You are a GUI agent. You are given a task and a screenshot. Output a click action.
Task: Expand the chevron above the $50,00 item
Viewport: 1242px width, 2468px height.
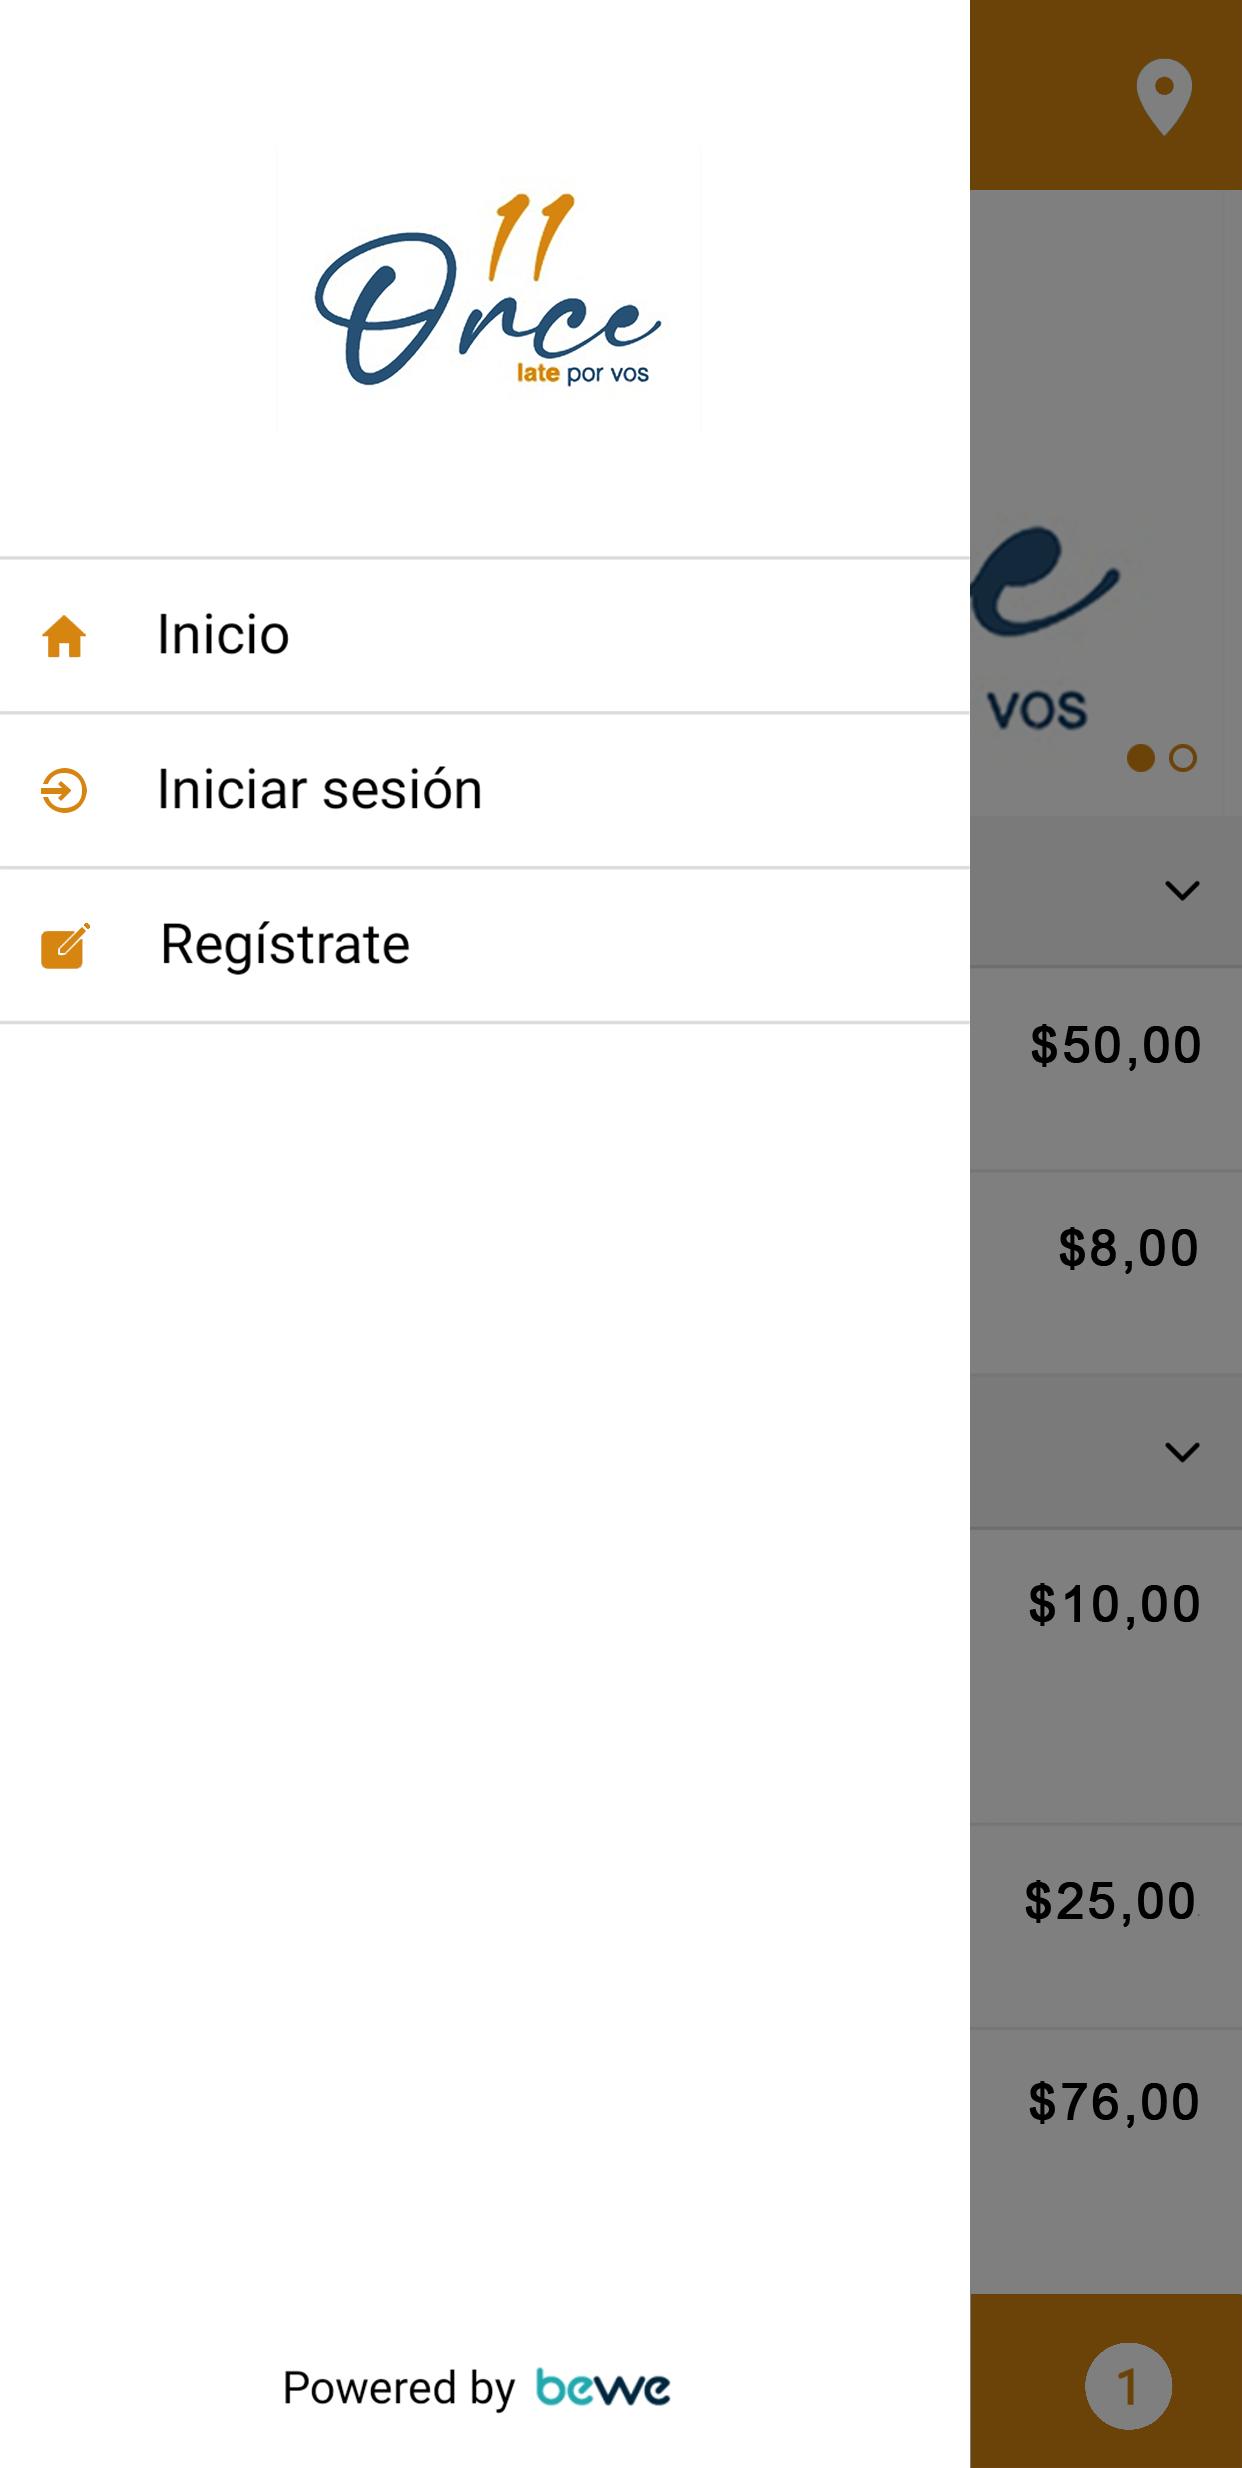[1182, 890]
